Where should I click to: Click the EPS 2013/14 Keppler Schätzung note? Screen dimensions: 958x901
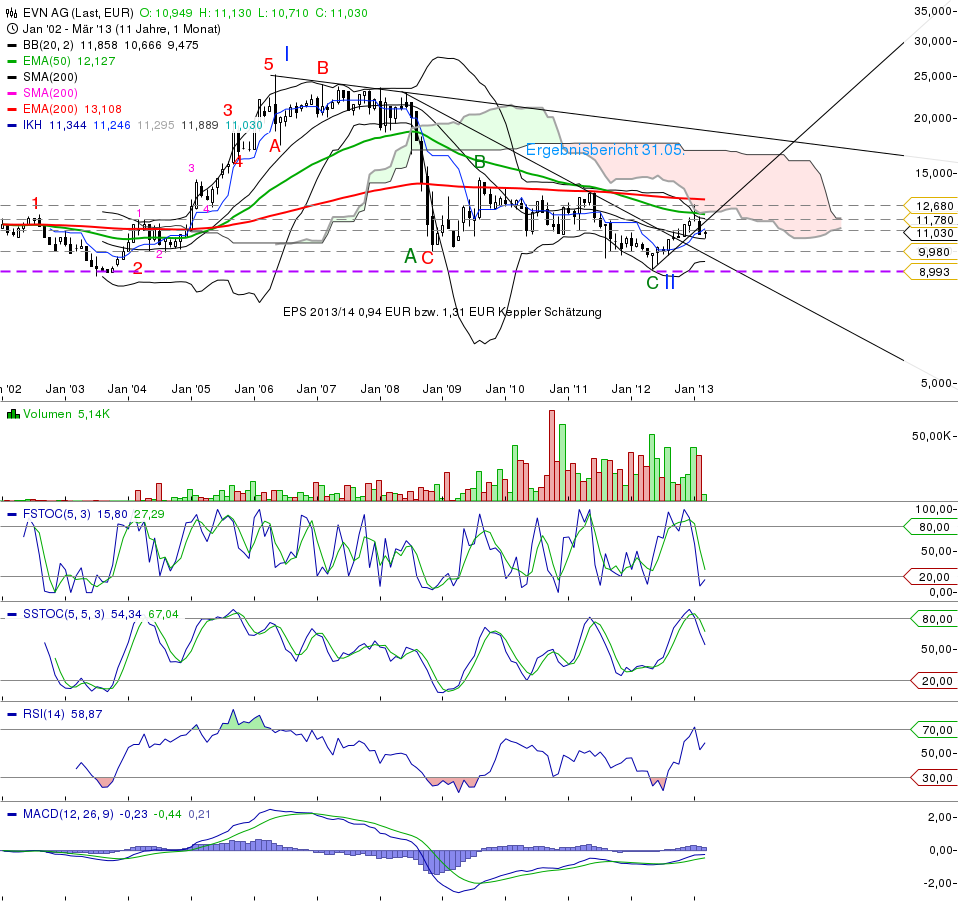(x=443, y=312)
